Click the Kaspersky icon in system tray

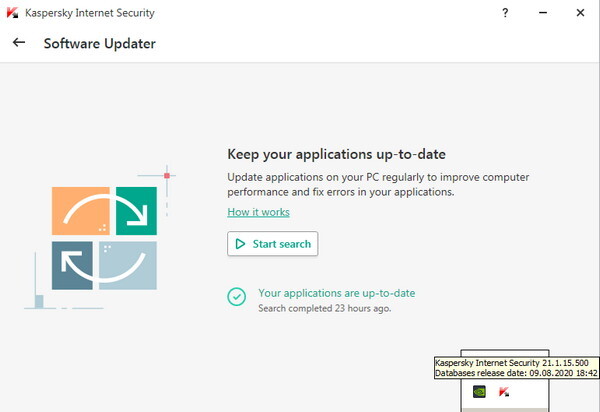click(504, 392)
